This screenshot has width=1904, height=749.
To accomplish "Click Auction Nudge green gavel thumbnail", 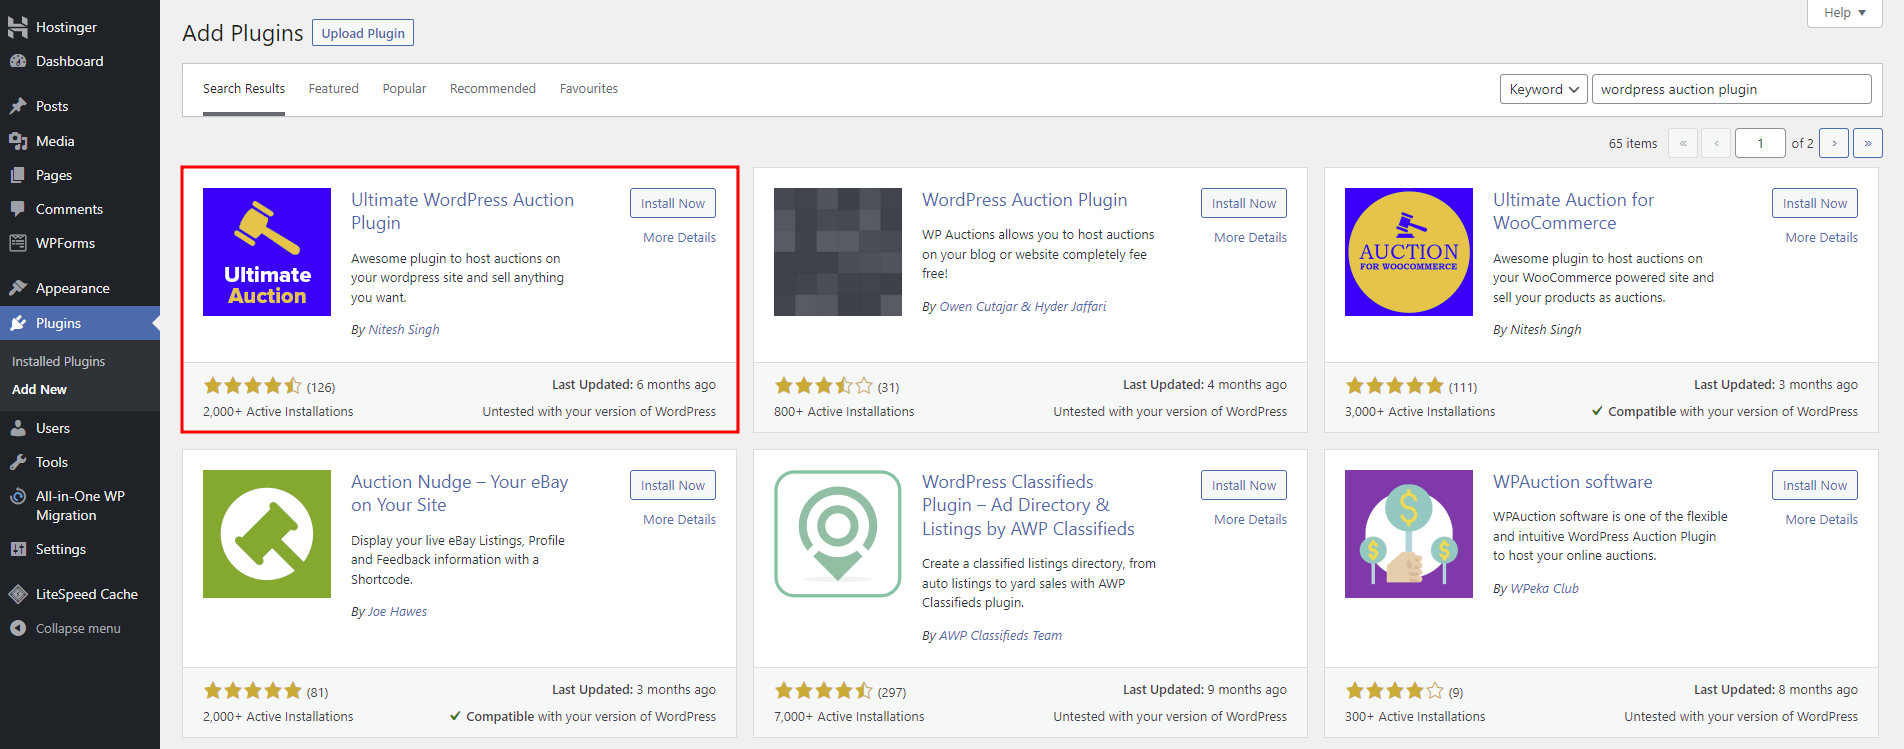I will pyautogui.click(x=267, y=534).
